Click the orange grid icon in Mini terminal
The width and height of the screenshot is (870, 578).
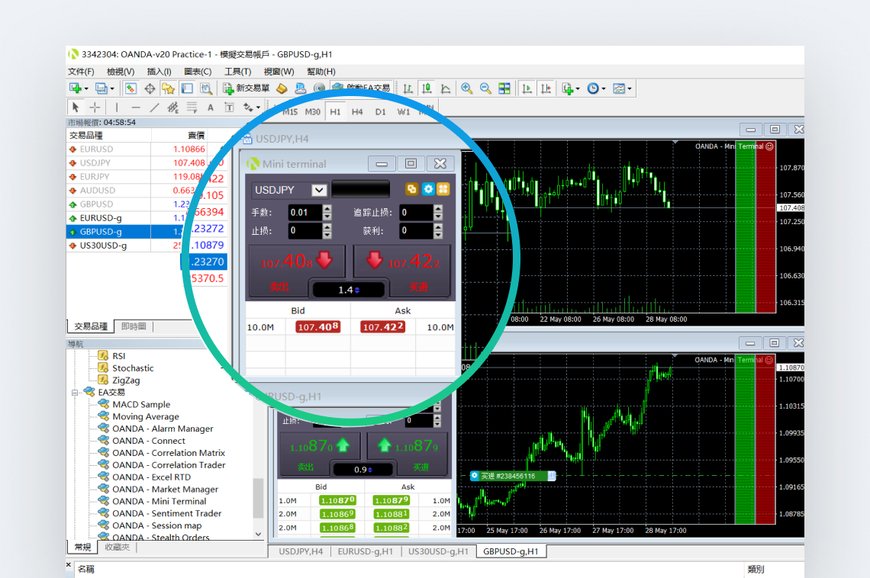click(443, 189)
